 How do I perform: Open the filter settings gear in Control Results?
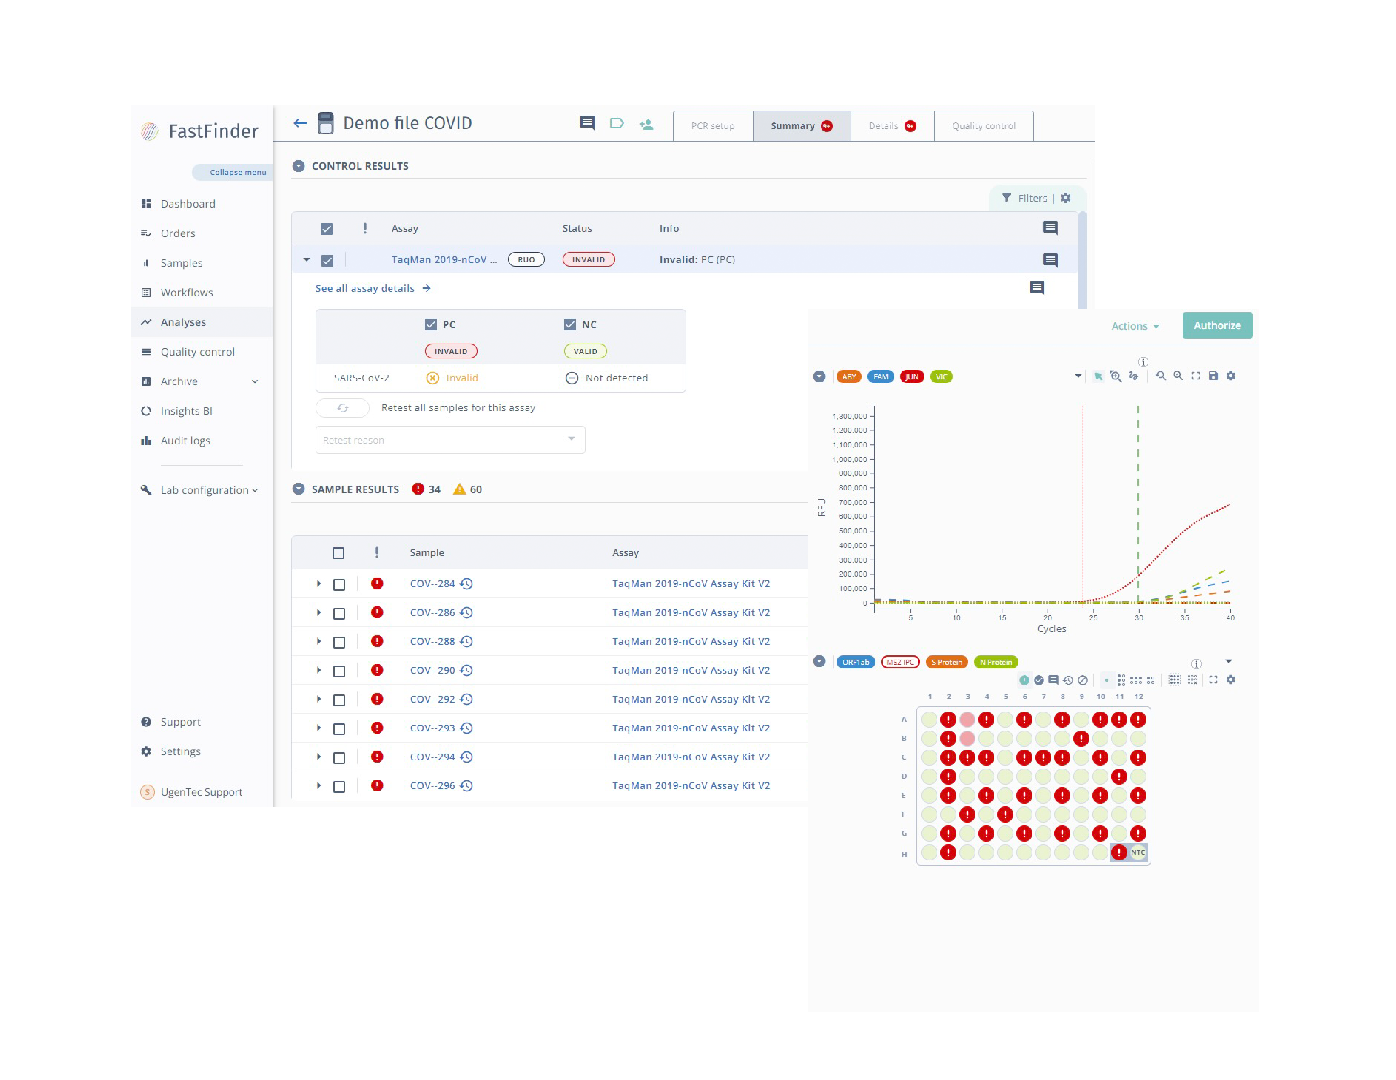(1066, 198)
